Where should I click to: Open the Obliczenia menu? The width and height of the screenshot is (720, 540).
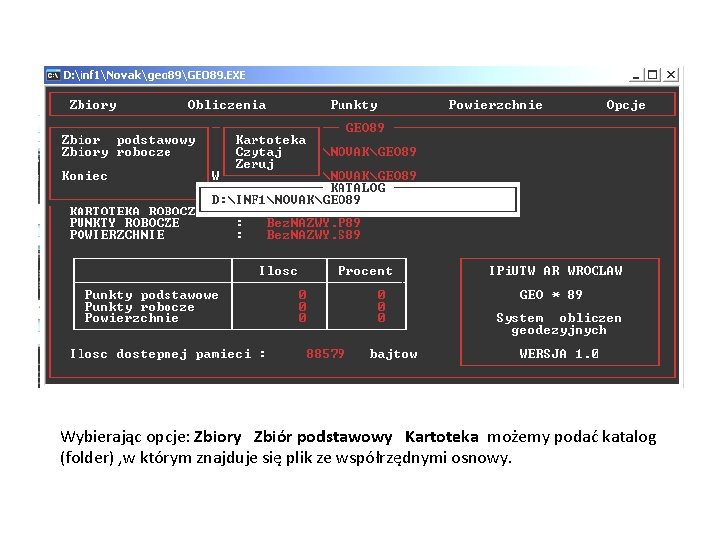click(x=226, y=105)
